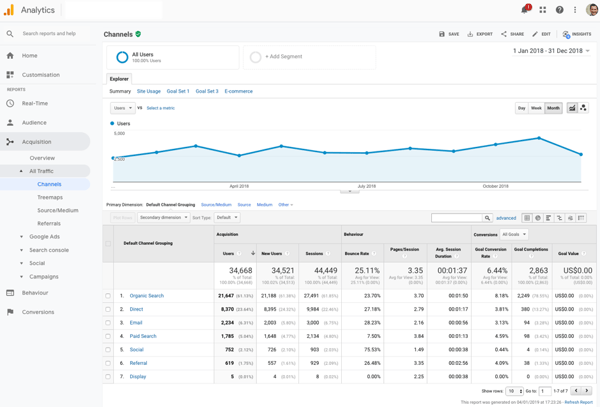Click the Save report icon

tap(442, 34)
